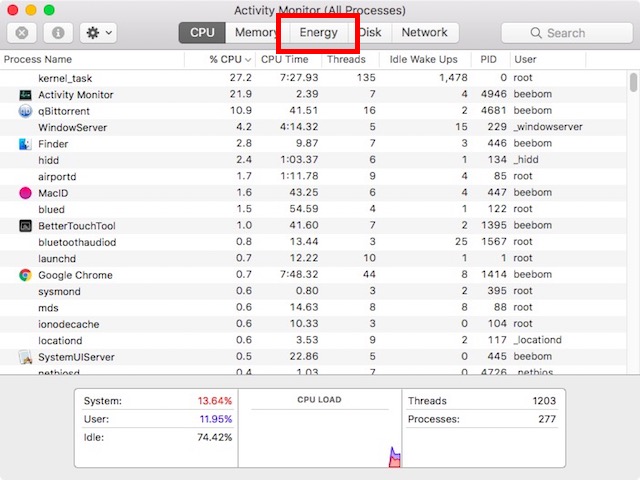Sort by Process Name column header
The height and width of the screenshot is (480, 640).
click(x=92, y=60)
